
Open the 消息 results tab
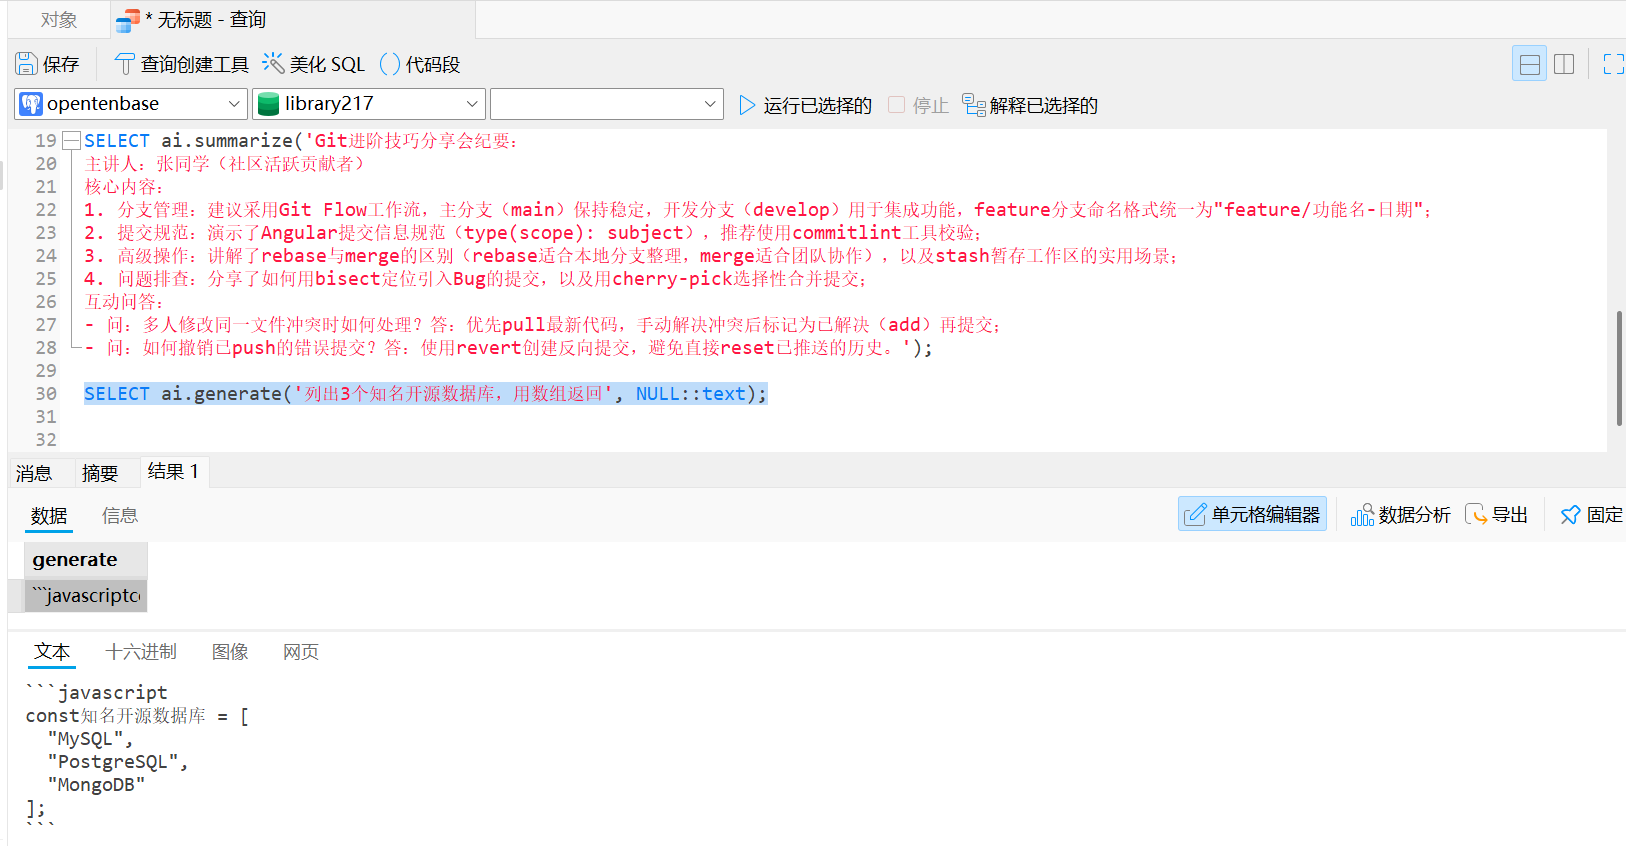(x=34, y=473)
